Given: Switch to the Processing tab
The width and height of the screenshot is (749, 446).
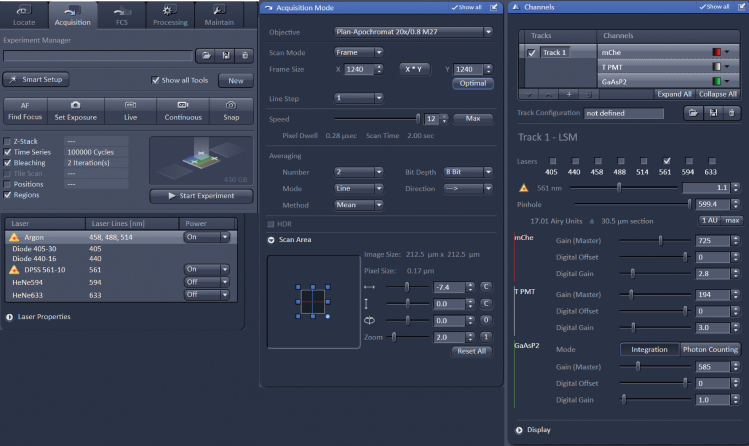Looking at the screenshot, I should (x=169, y=14).
